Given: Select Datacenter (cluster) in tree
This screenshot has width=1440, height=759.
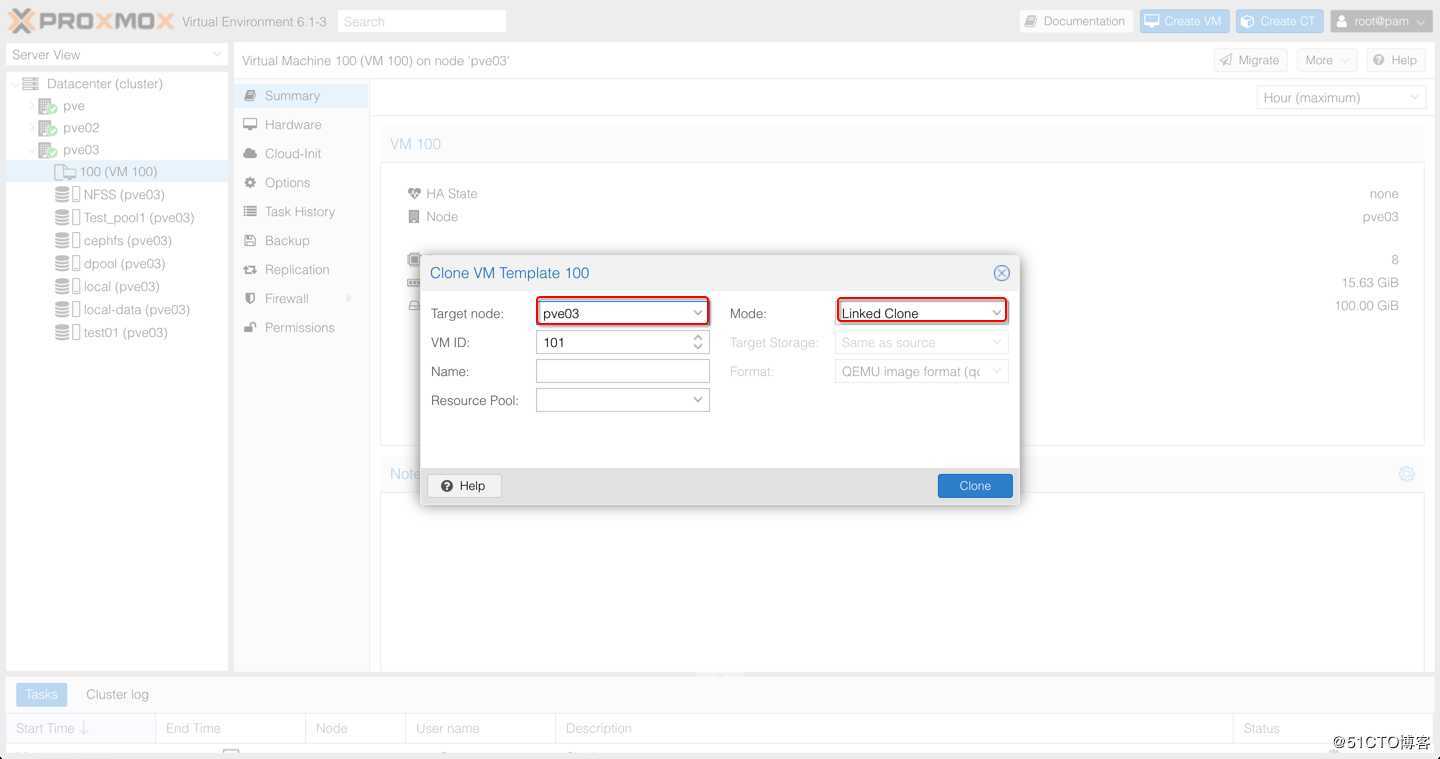Looking at the screenshot, I should click(x=104, y=84).
